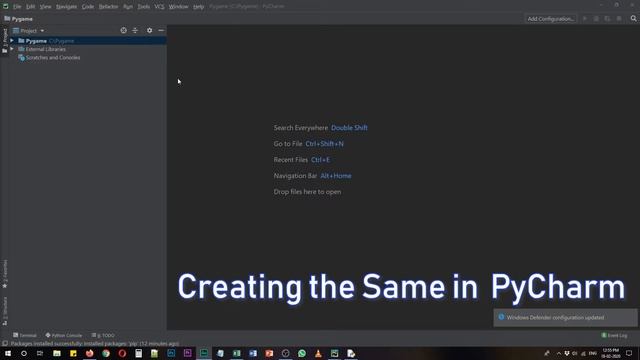Open the VCS menu
The image size is (640, 360).
[x=159, y=7]
